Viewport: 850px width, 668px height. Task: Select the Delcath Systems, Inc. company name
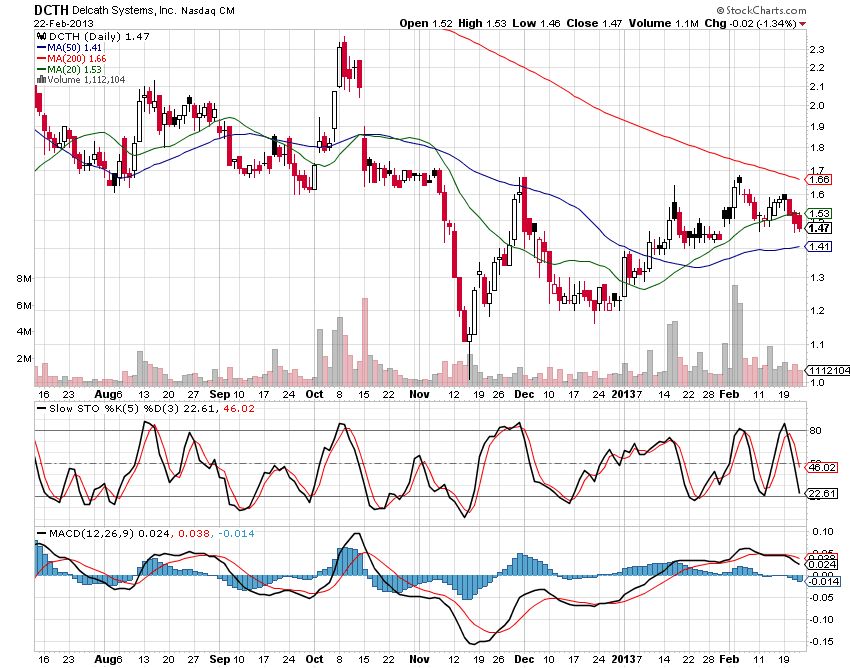click(x=124, y=10)
